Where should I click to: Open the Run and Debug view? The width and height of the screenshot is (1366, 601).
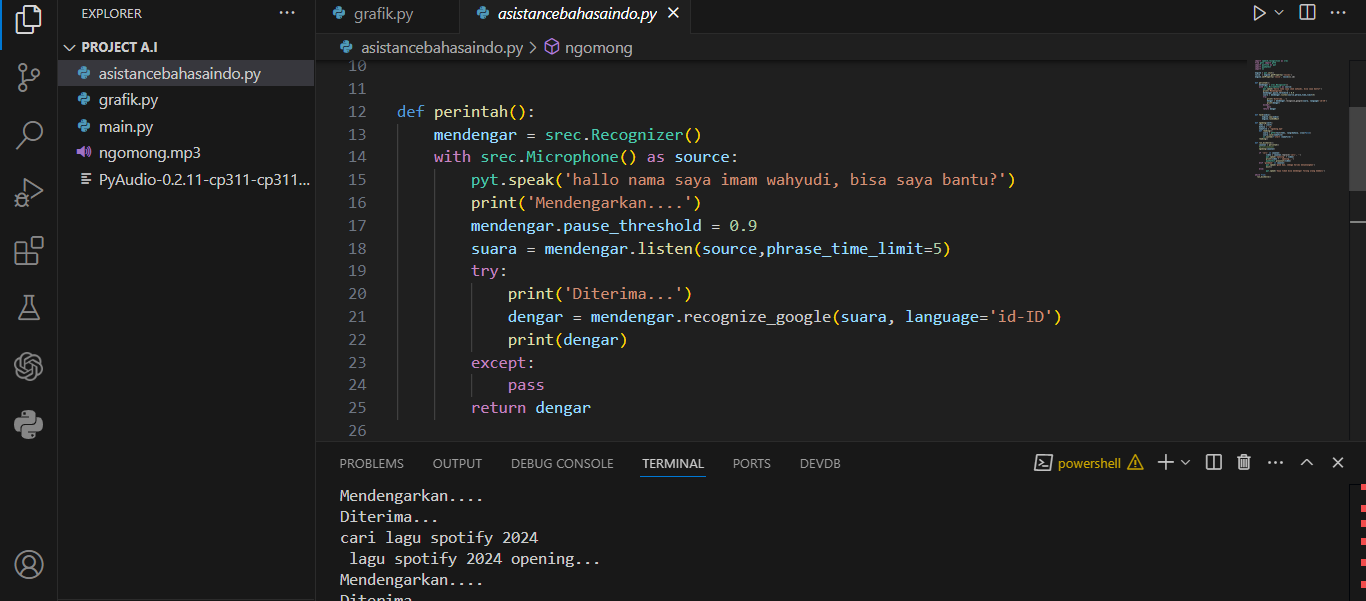pos(29,193)
